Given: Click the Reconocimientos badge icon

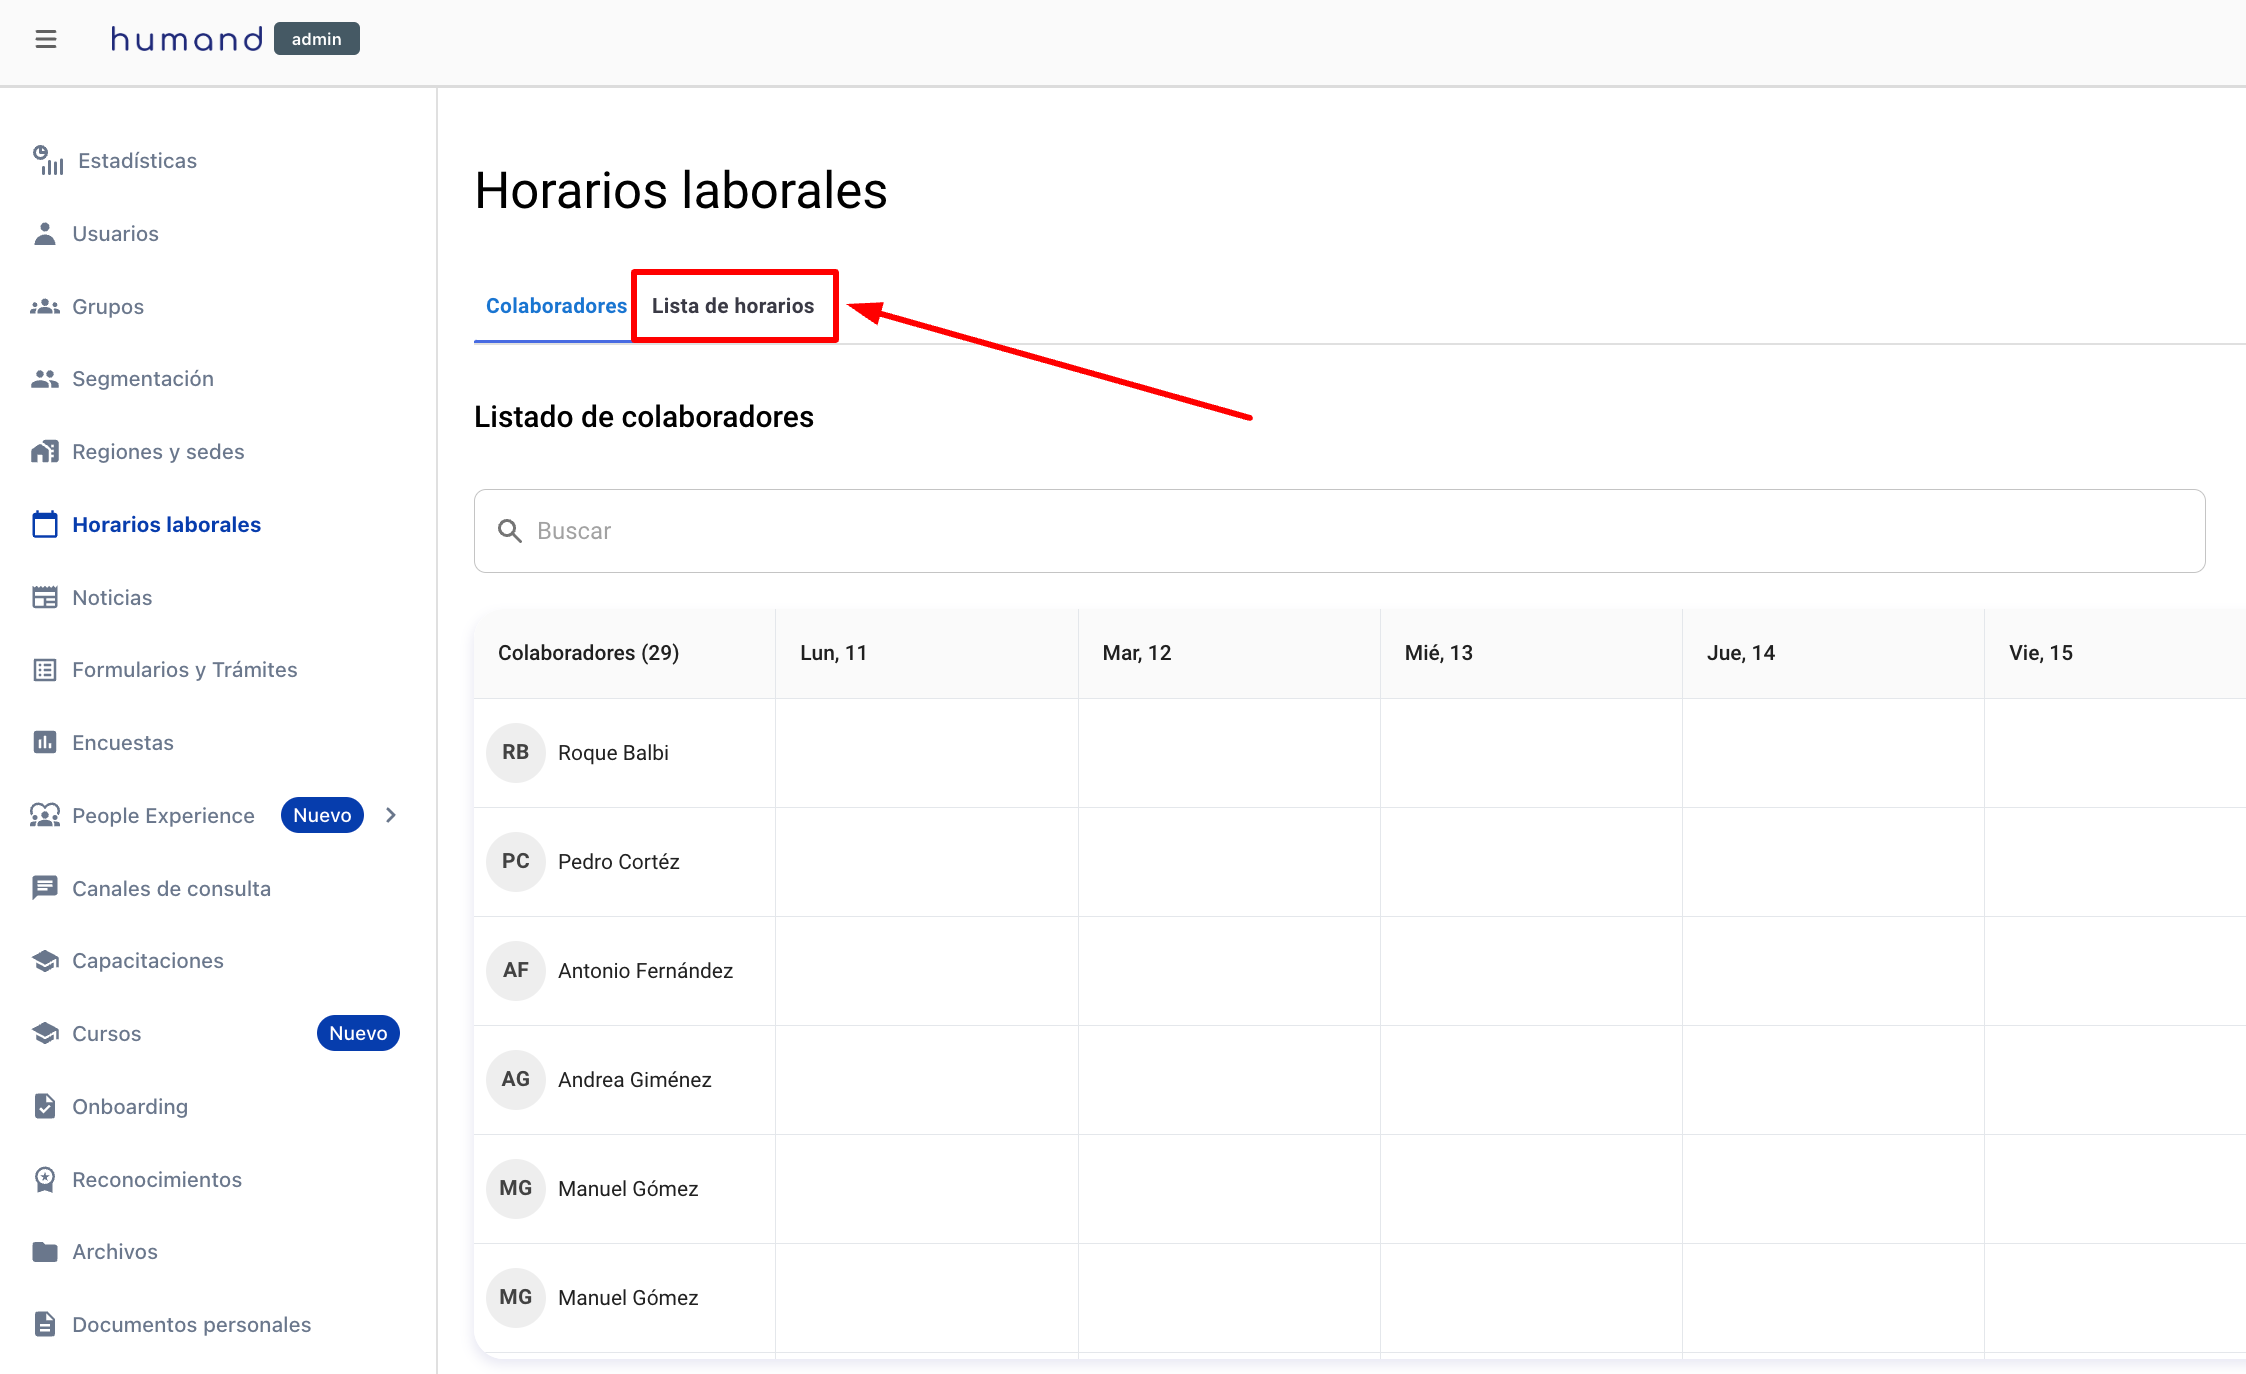Looking at the screenshot, I should (45, 1179).
